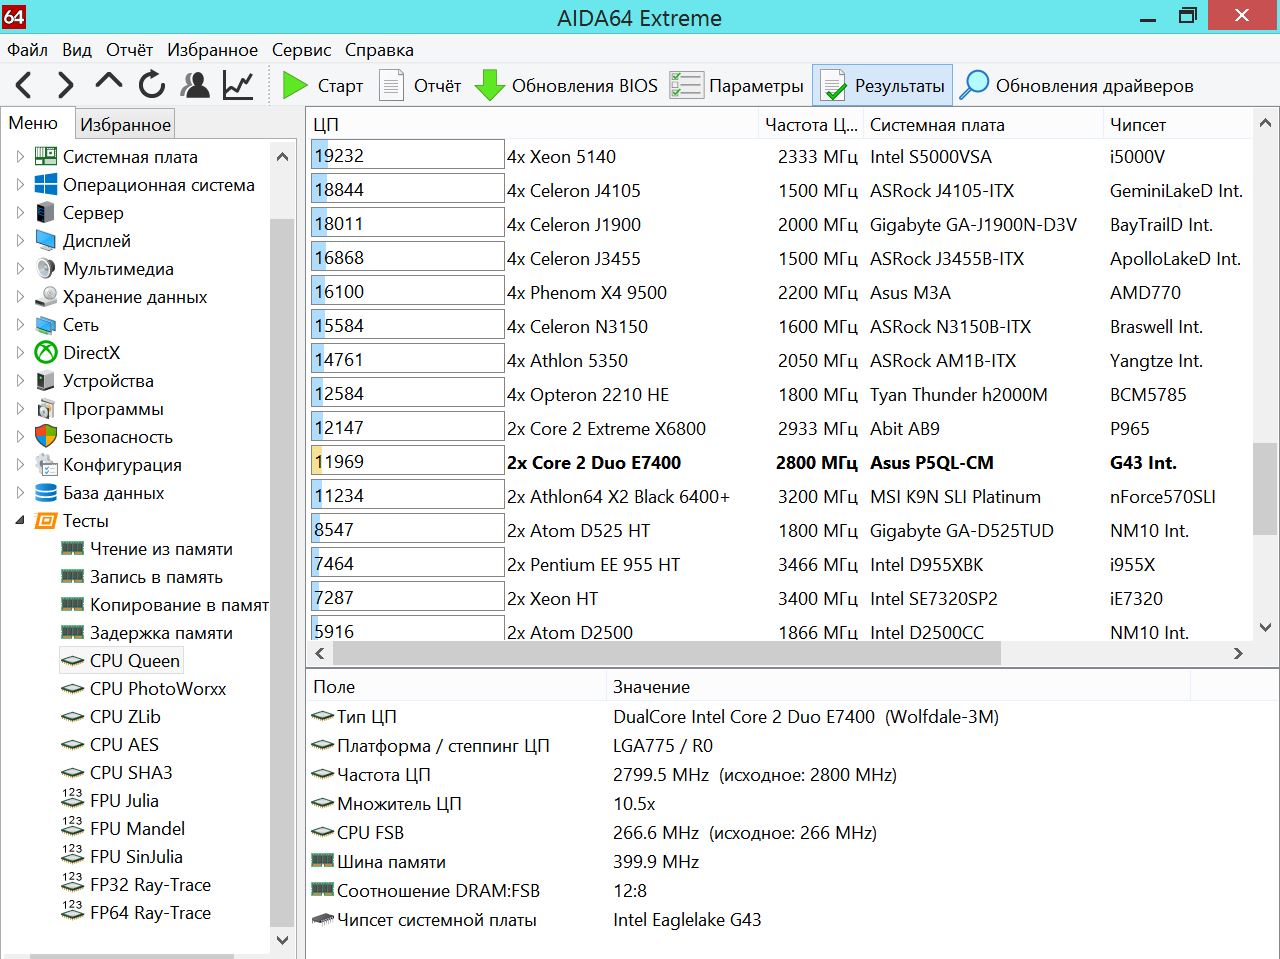Open the Чтение из памяти test
The image size is (1280, 959).
coord(161,548)
